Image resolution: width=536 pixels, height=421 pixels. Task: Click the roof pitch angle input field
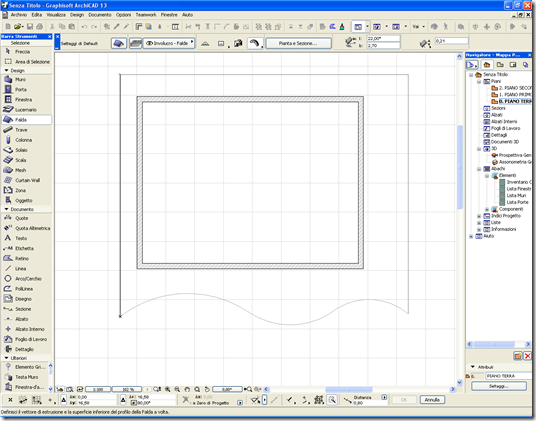[383, 39]
